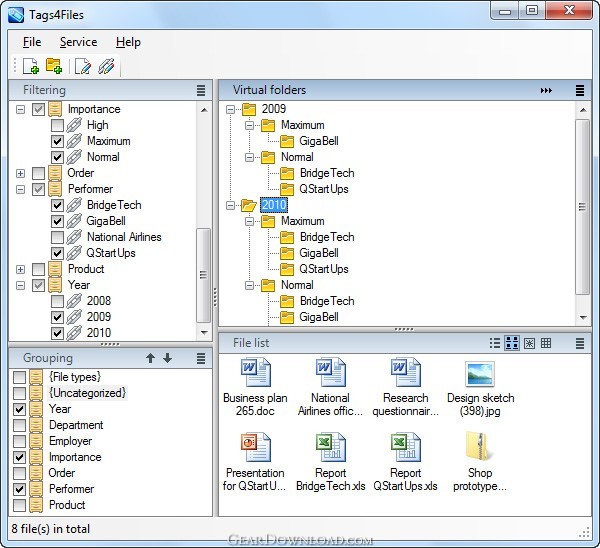Switch file list to list view icon
This screenshot has height=548, width=600.
[495, 343]
